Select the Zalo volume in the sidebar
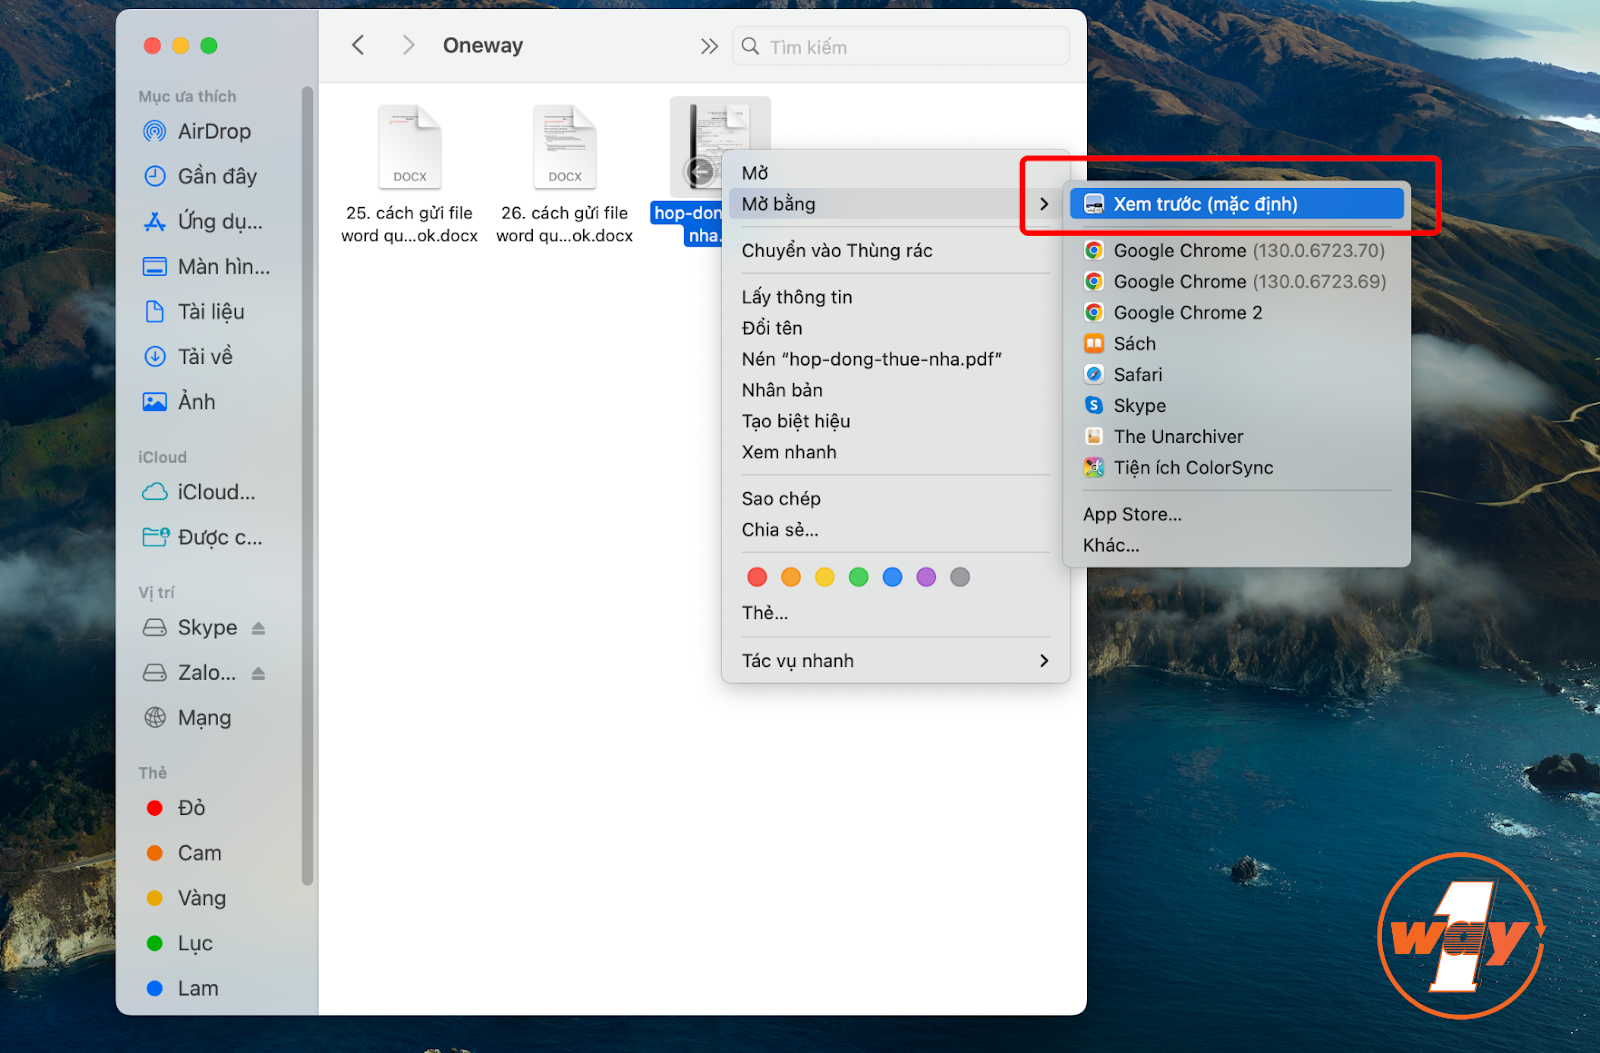The image size is (1600, 1053). pyautogui.click(x=192, y=672)
